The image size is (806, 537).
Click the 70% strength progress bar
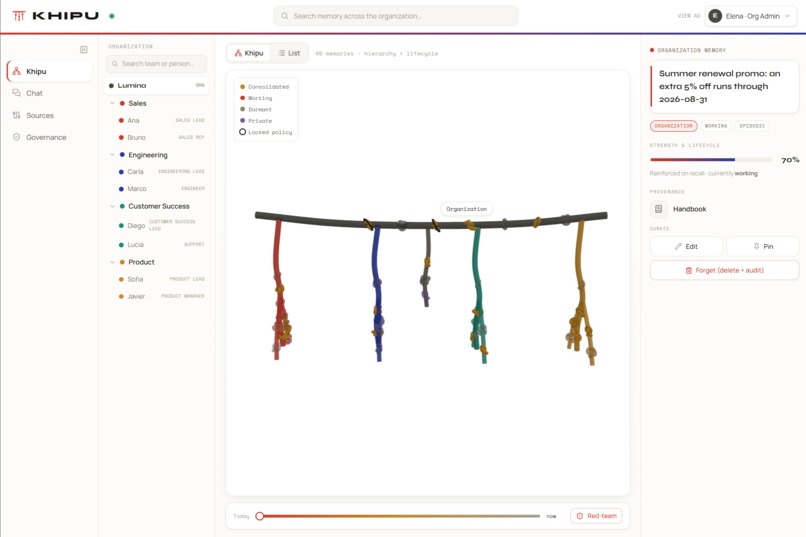click(x=711, y=160)
